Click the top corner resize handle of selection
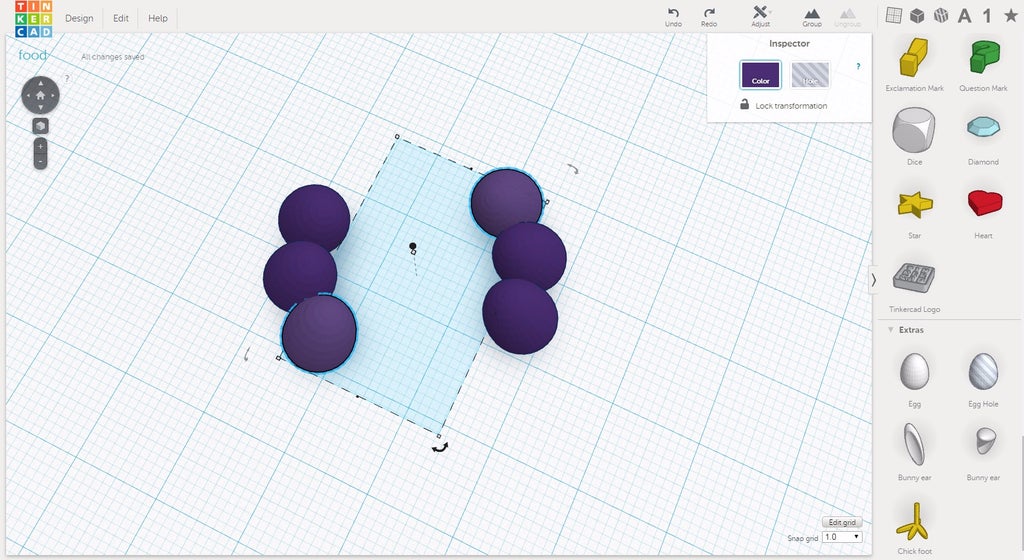Viewport: 1024px width, 560px height. [x=397, y=136]
